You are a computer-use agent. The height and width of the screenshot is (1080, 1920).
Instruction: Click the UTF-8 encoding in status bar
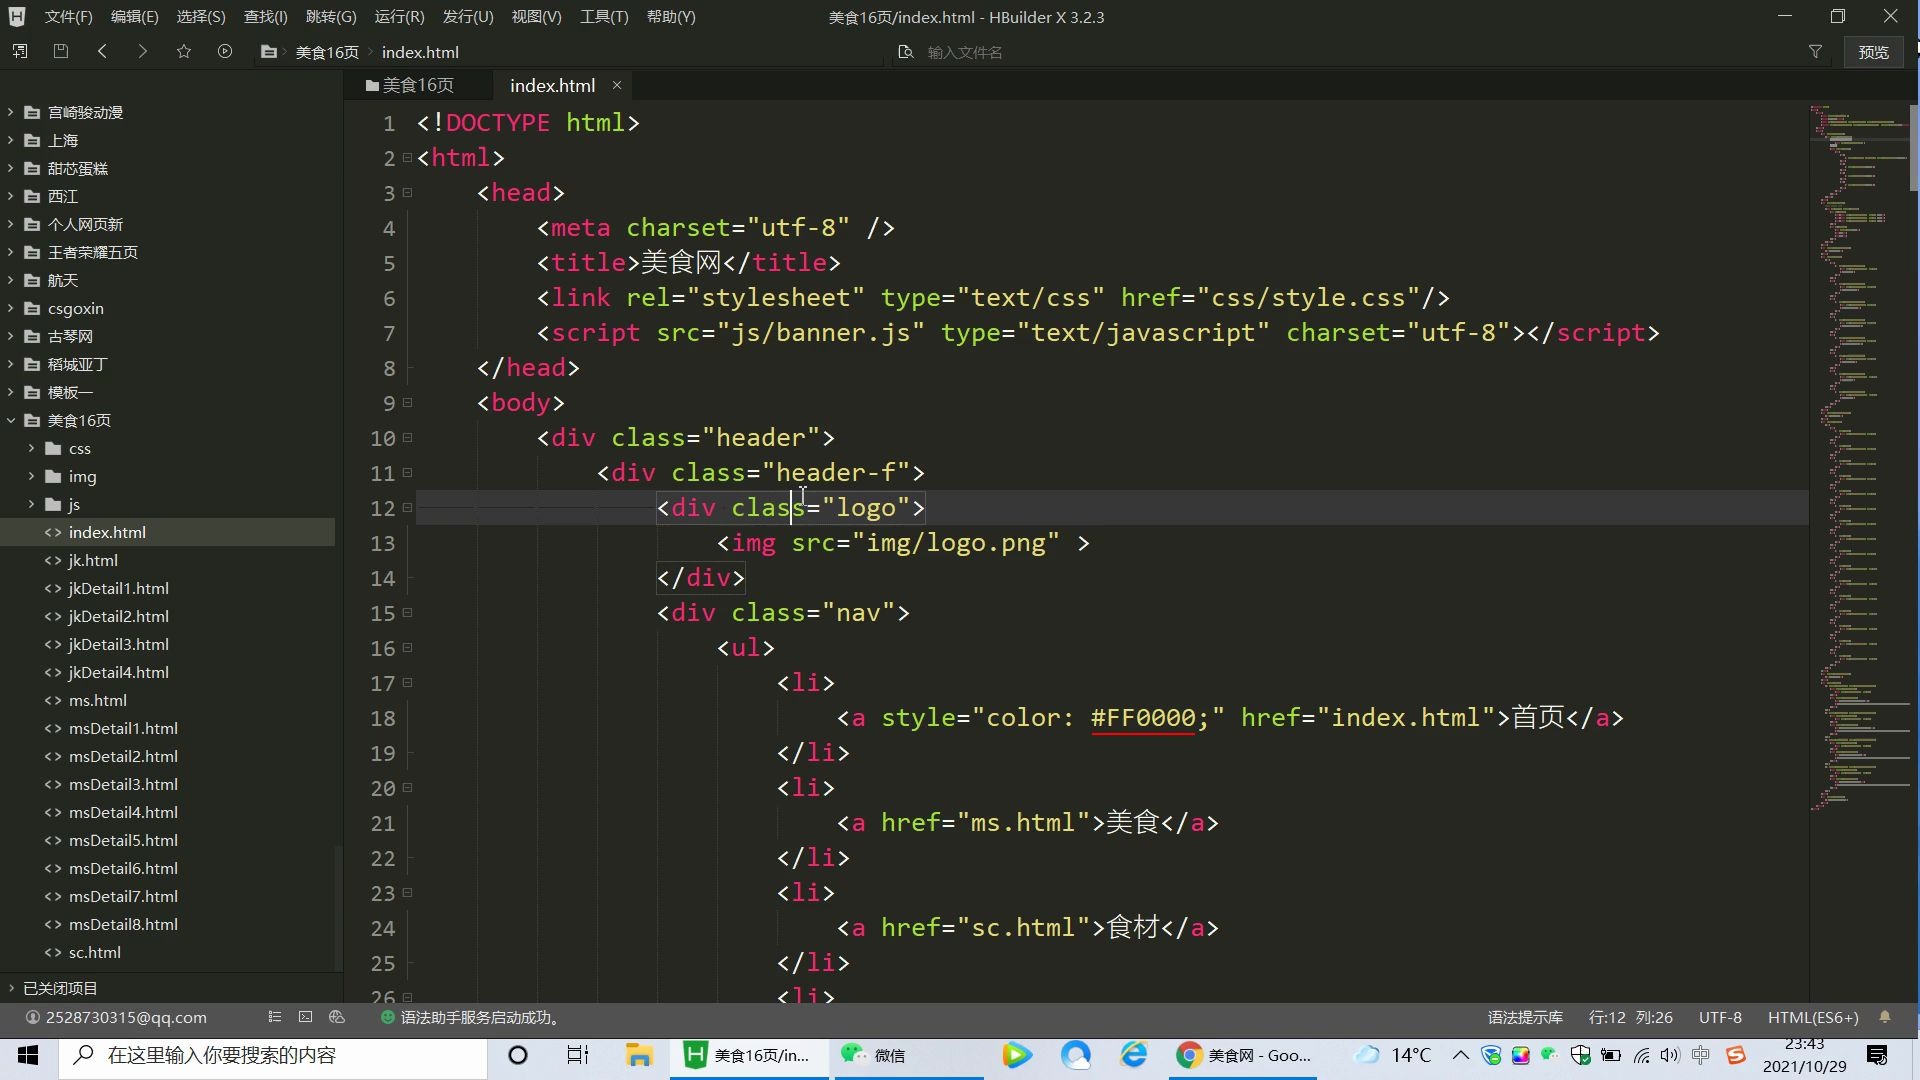[x=1720, y=1017]
